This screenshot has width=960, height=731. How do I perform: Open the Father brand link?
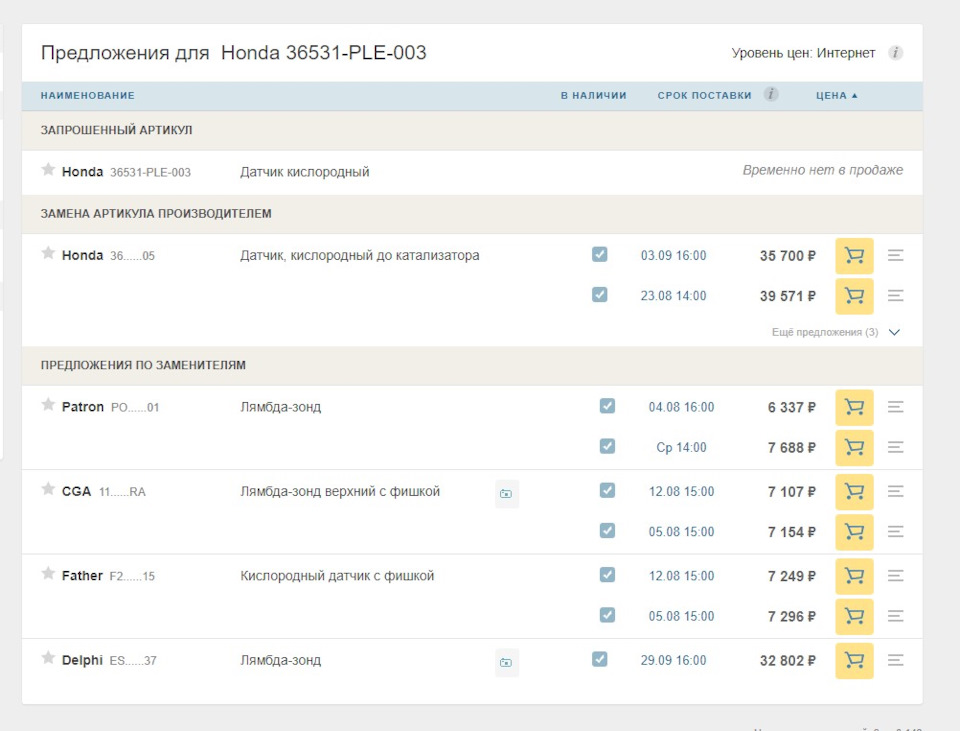pyautogui.click(x=82, y=576)
